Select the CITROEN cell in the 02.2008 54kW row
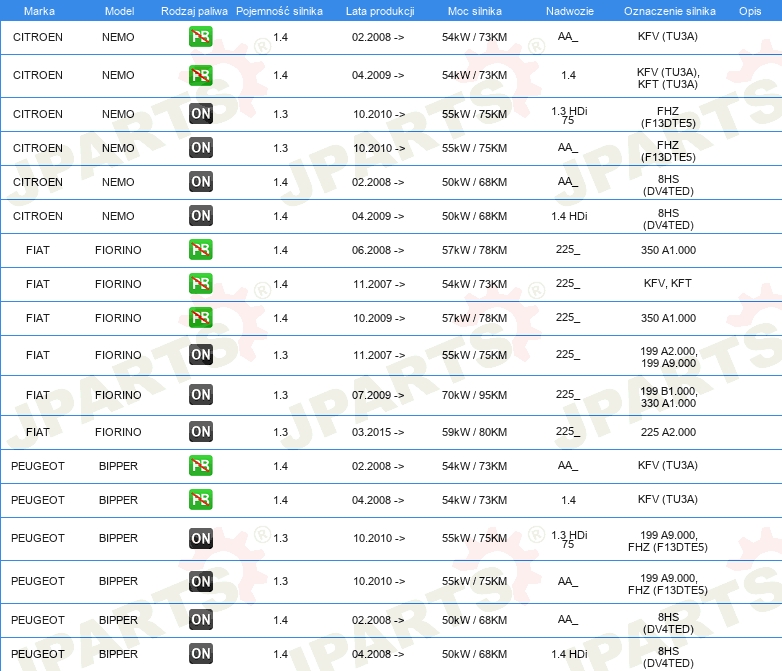 (38, 37)
